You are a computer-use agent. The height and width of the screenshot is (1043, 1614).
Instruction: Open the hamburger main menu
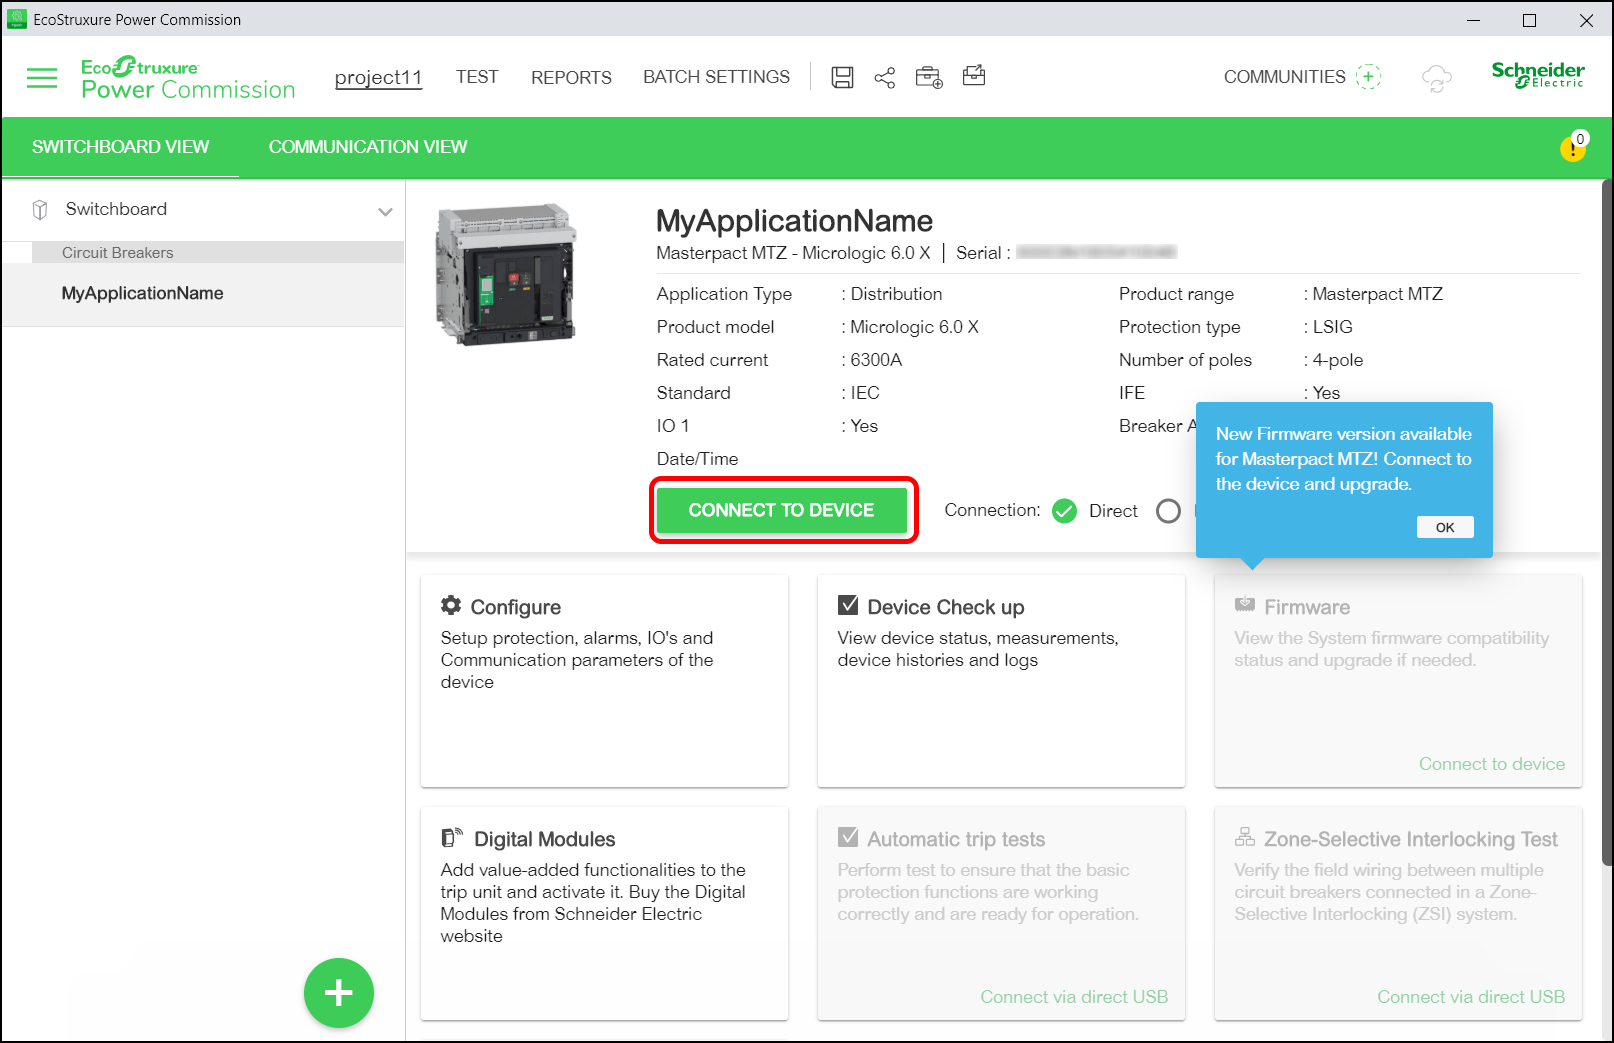point(42,78)
